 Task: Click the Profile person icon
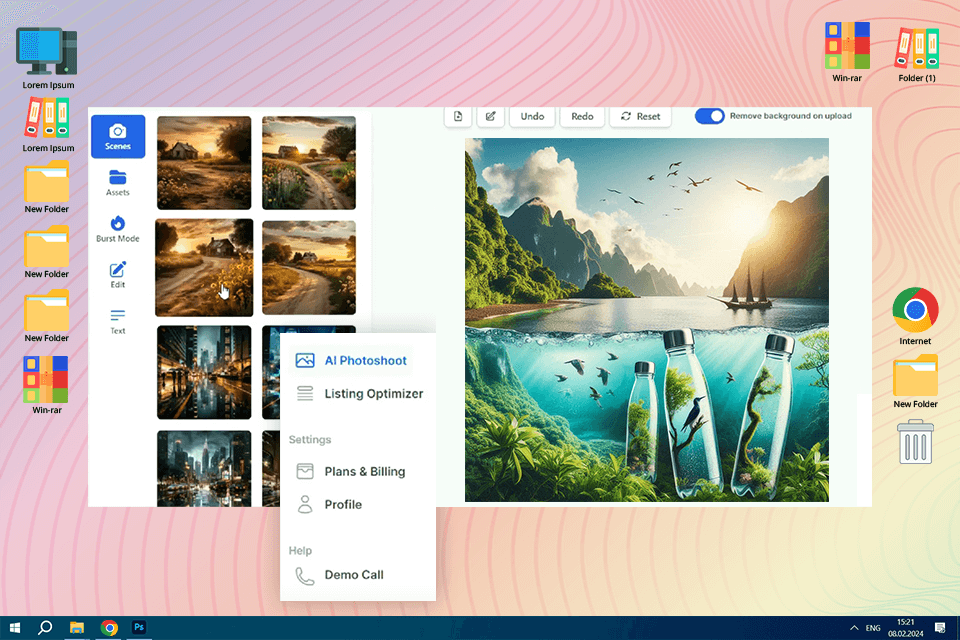point(305,504)
